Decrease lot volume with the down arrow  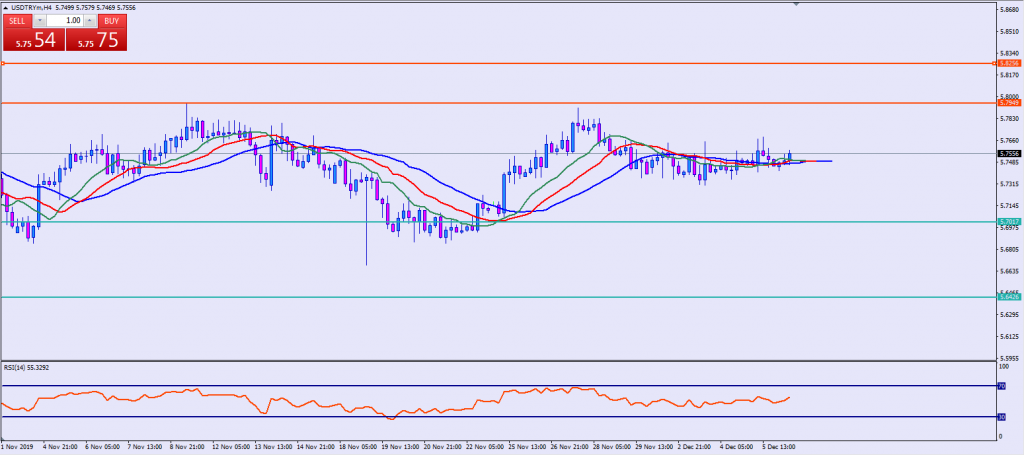tap(39, 20)
